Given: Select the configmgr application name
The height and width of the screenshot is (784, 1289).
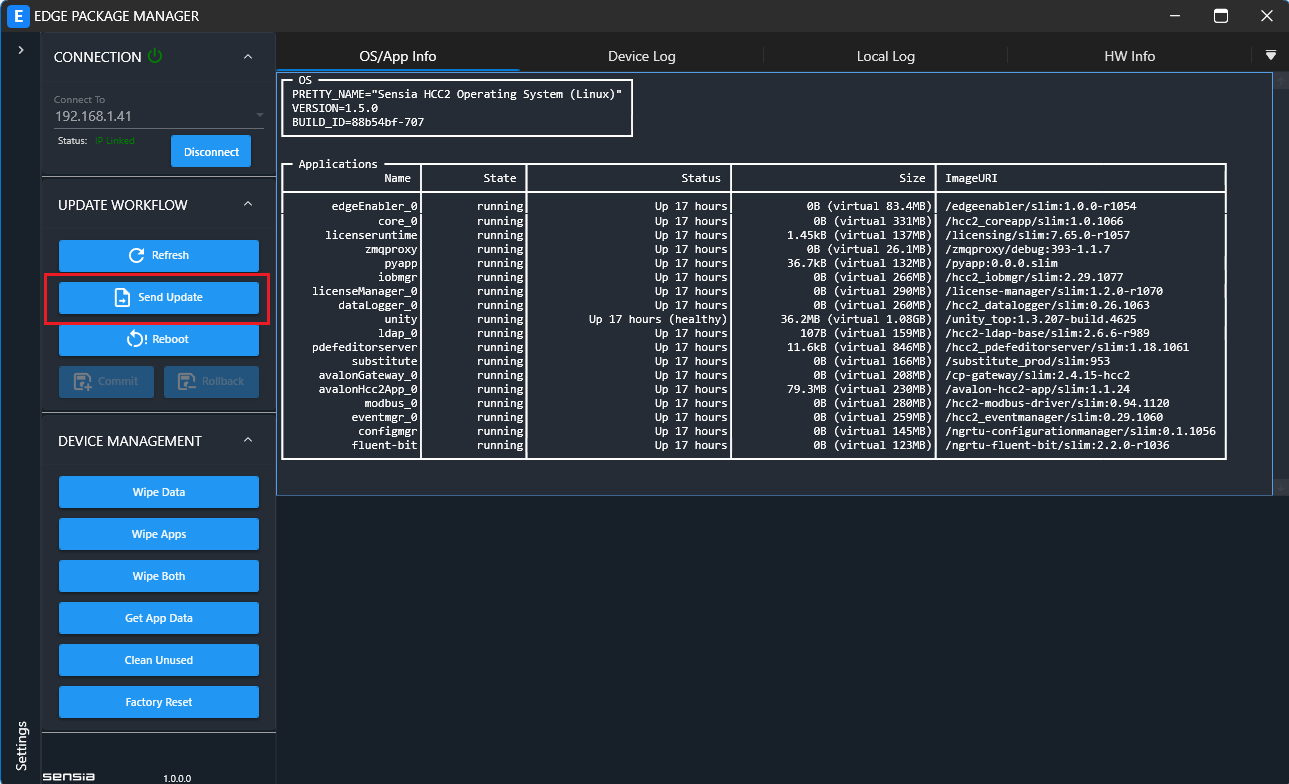Looking at the screenshot, I should tap(387, 430).
